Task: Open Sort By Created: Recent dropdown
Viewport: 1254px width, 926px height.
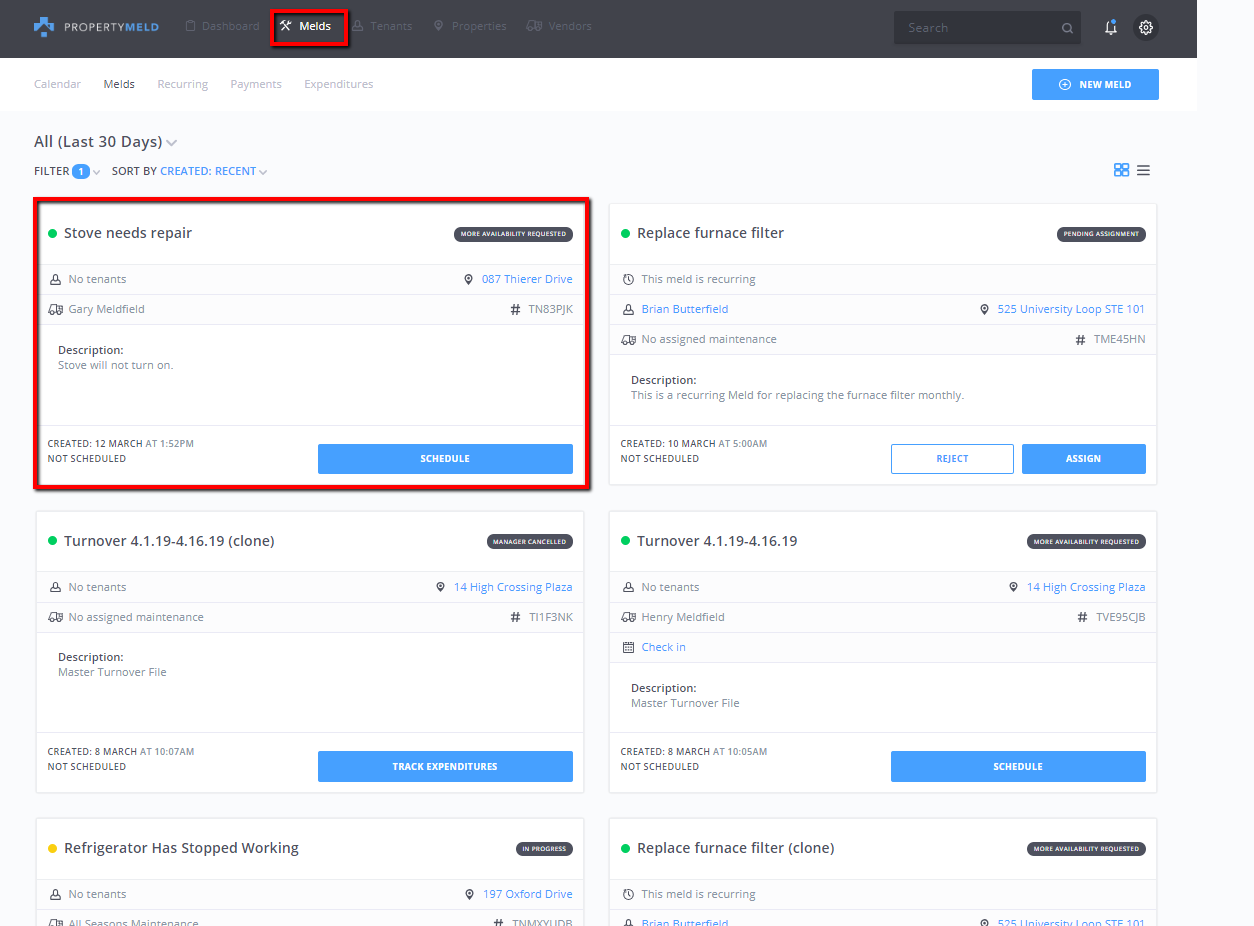Action: point(214,171)
